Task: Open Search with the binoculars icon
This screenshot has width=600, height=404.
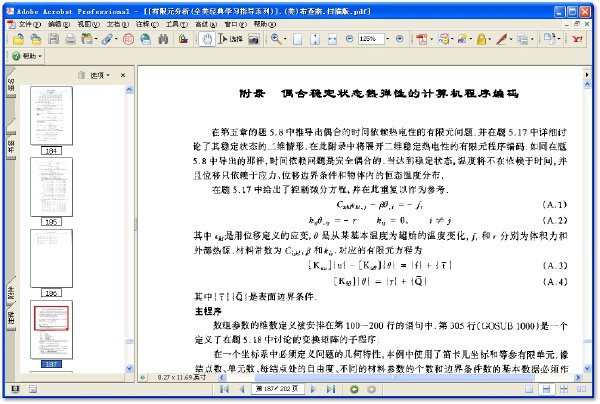Action: (x=163, y=39)
